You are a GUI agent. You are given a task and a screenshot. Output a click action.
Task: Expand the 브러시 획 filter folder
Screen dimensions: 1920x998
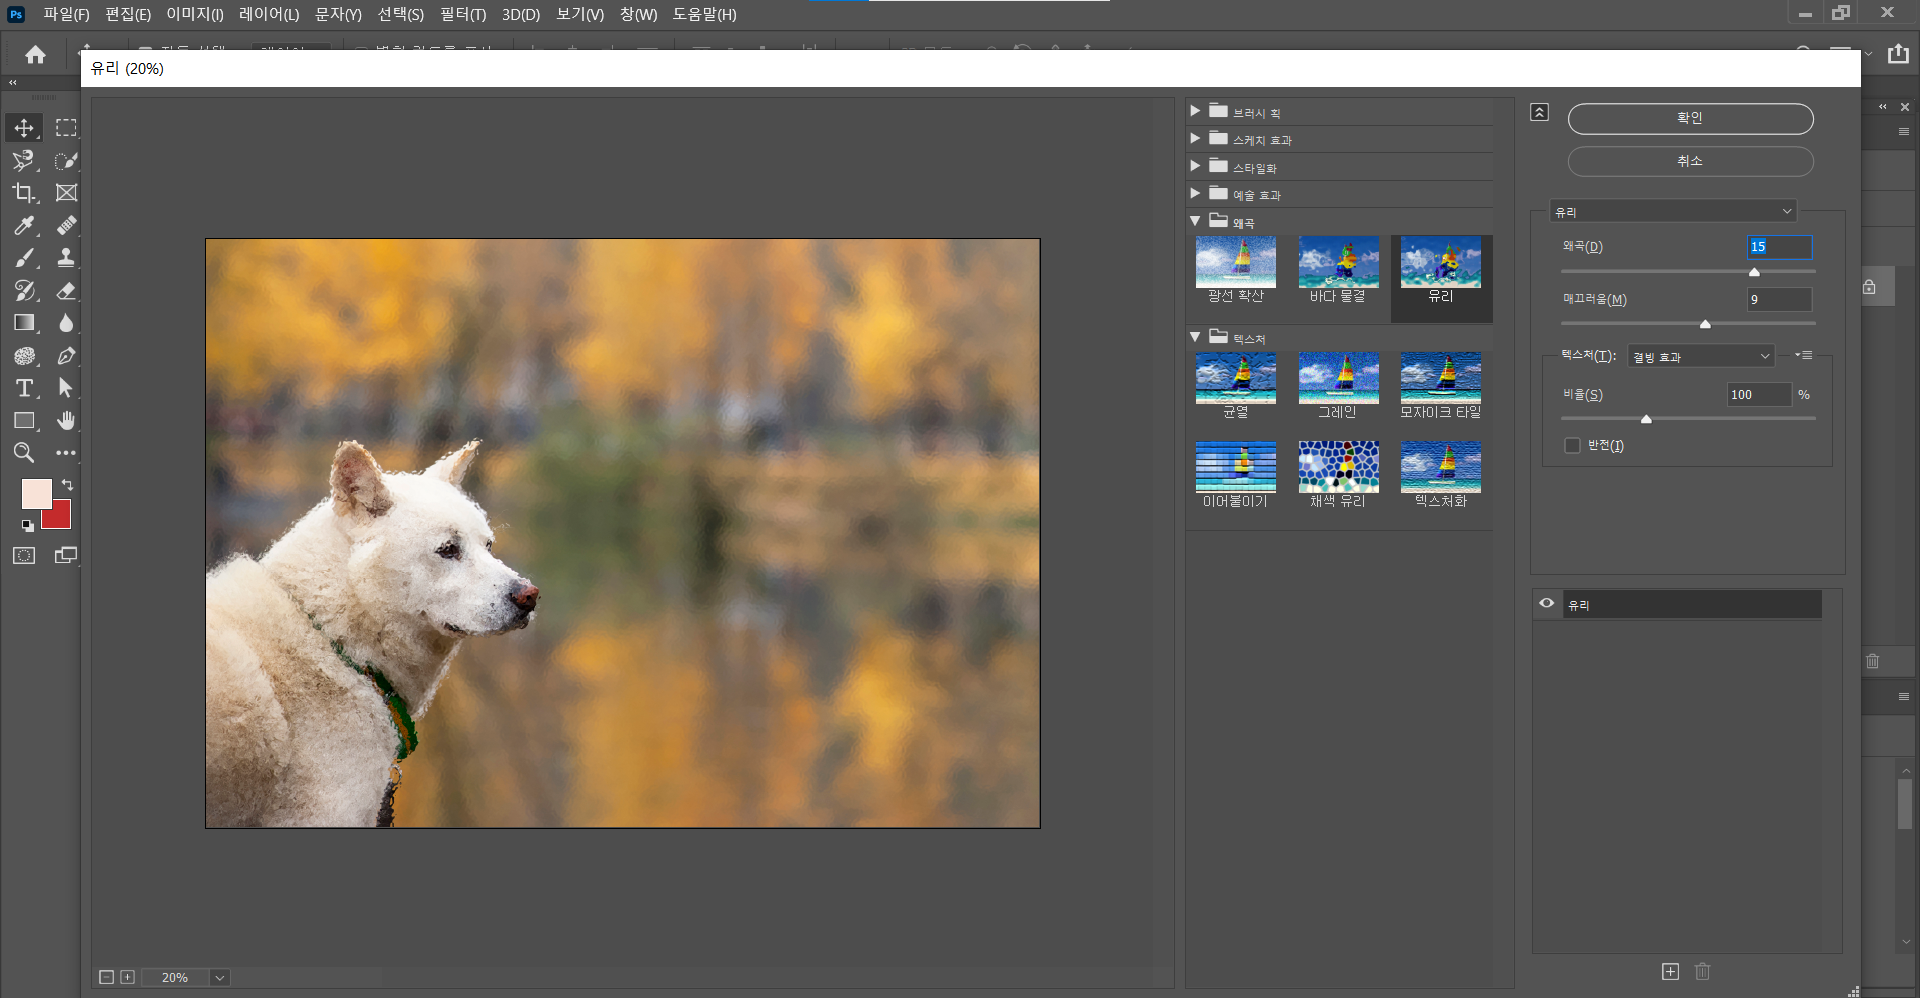[x=1195, y=111]
